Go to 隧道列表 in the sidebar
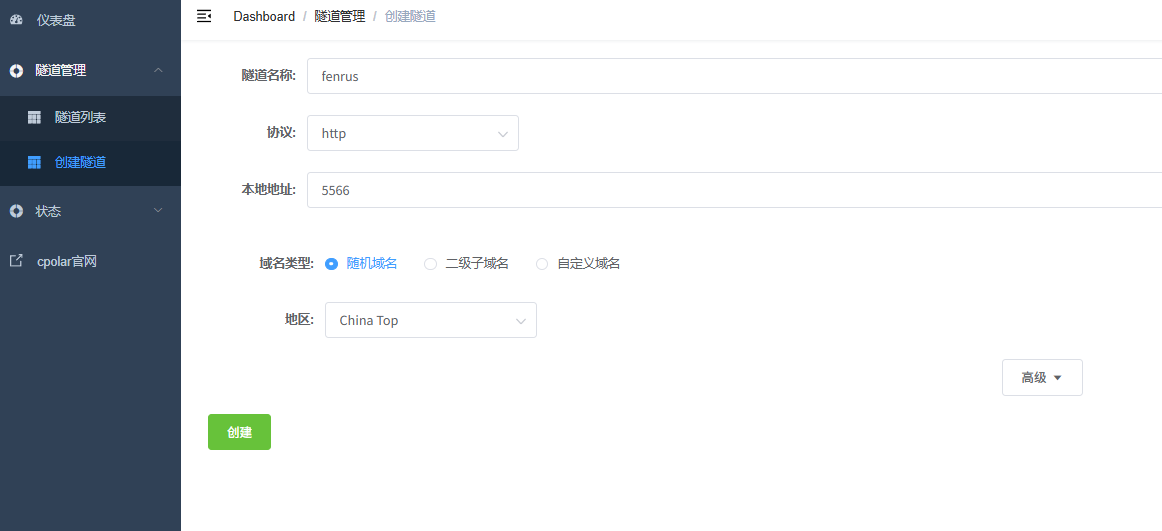Viewport: 1162px width, 531px height. 80,118
